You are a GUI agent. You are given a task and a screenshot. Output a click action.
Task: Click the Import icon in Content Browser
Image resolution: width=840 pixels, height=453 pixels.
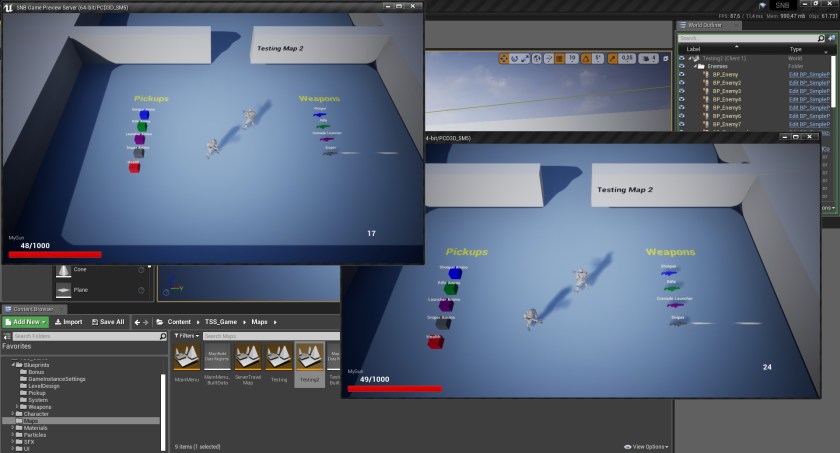tap(68, 322)
